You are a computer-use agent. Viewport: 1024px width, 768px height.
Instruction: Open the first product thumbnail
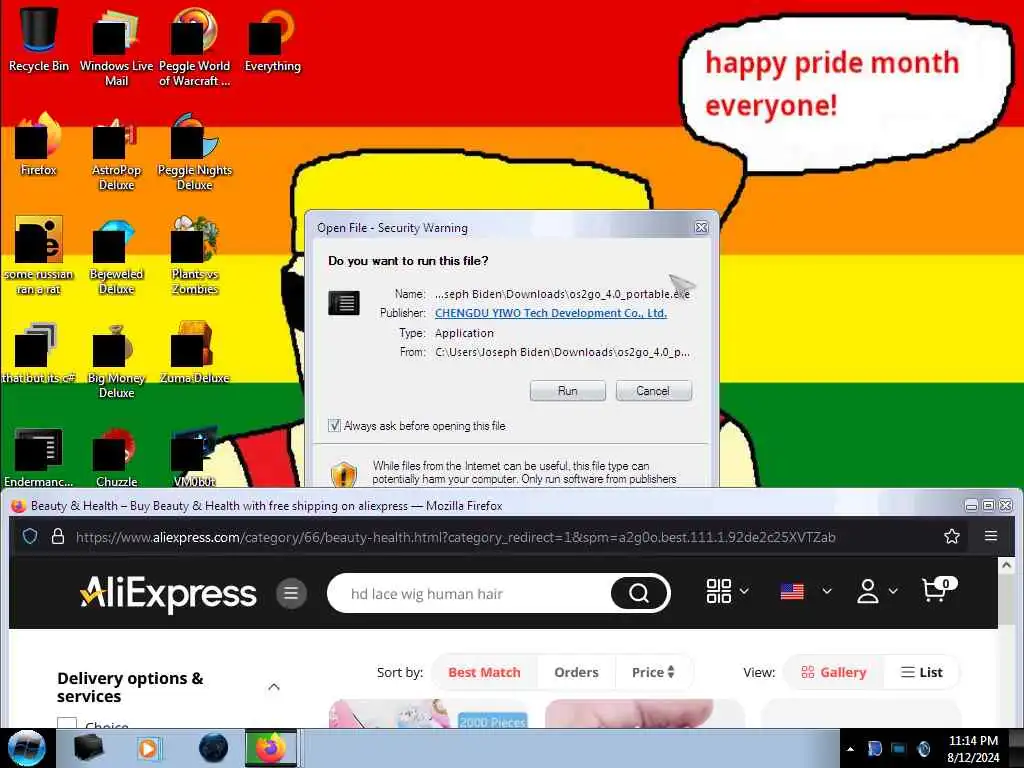click(x=428, y=714)
